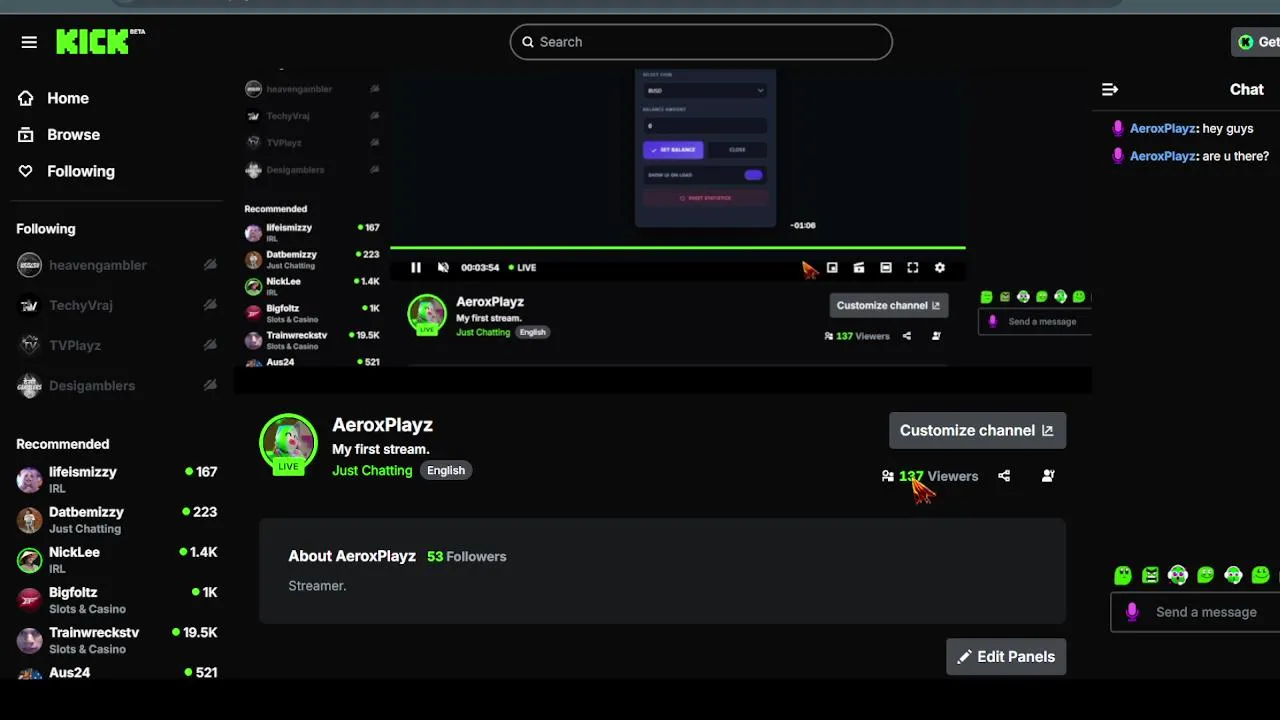This screenshot has height=720, width=1280.
Task: Click Reset Statistics inside the stream video
Action: 705,198
